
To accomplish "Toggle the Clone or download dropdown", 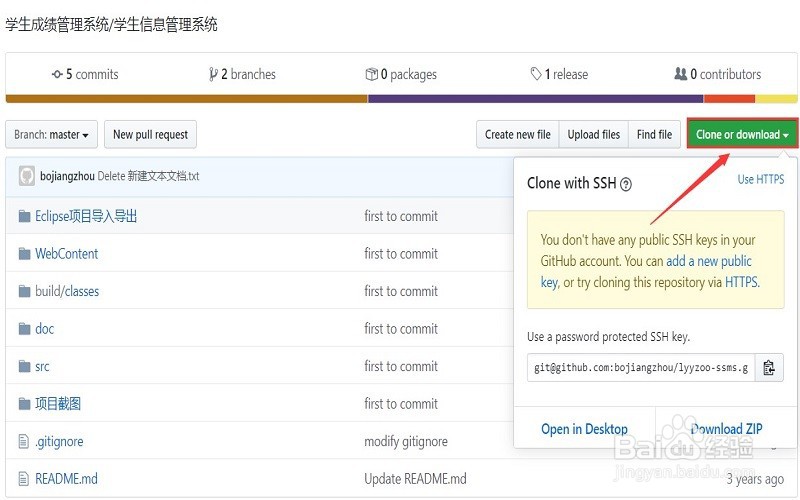I will (742, 135).
